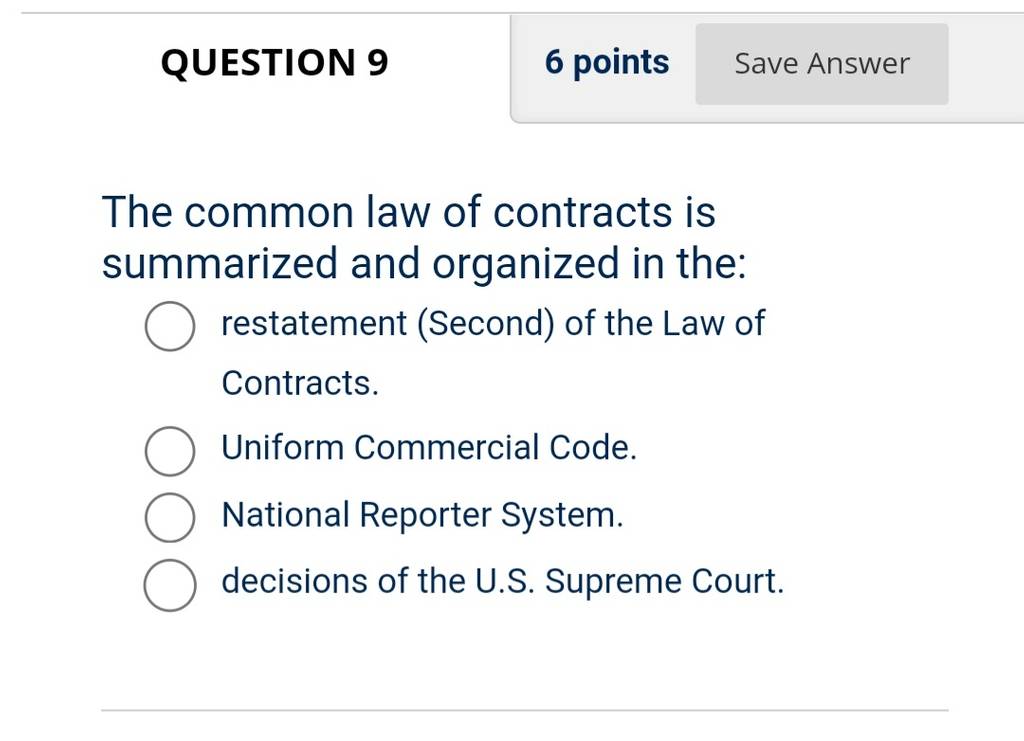Pick the National Reporter System radio option
Viewport: 1024px width, 741px height.
170,518
